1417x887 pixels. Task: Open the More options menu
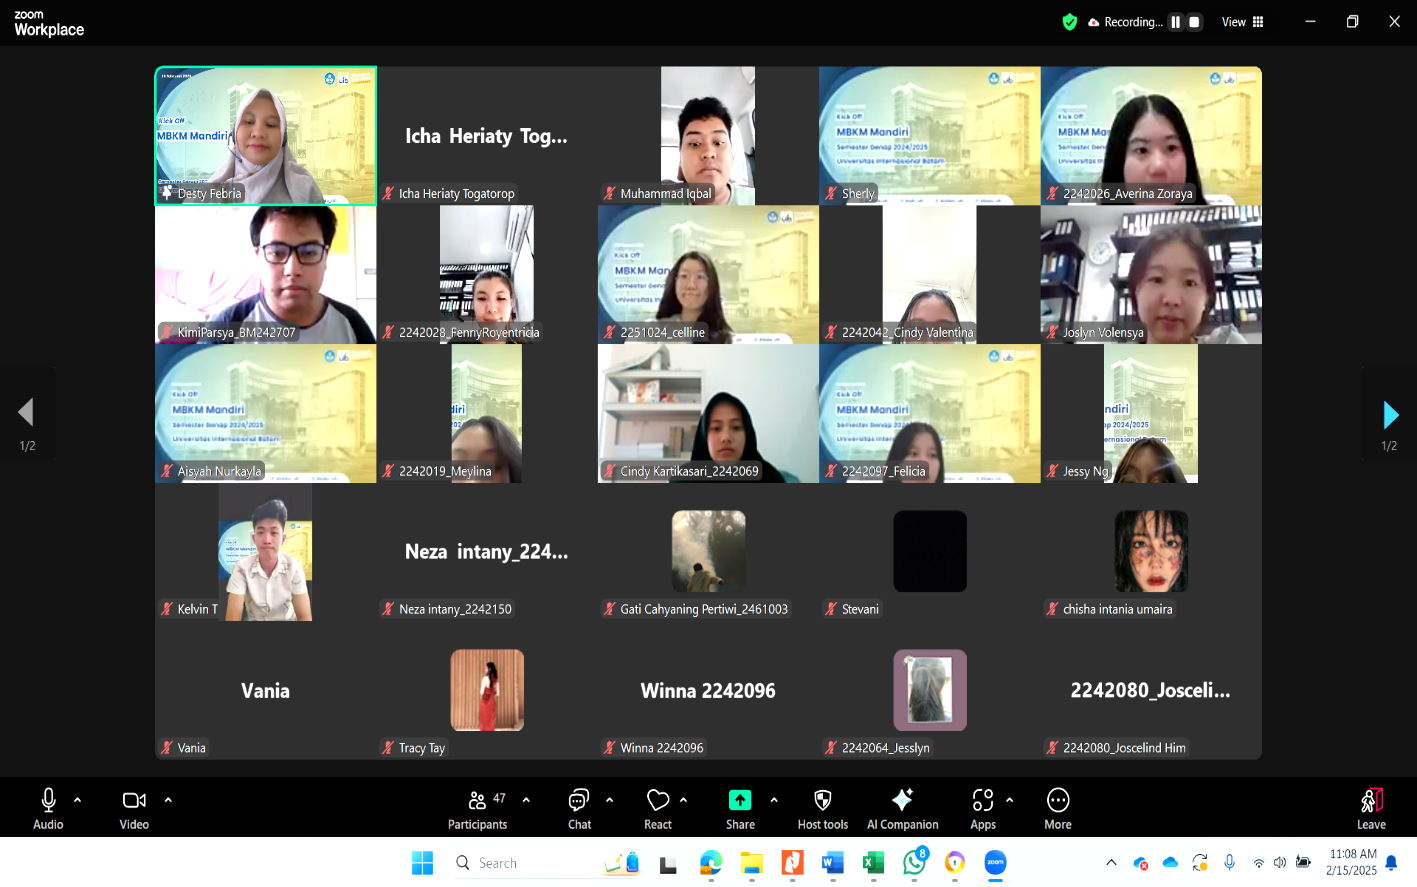coord(1057,808)
